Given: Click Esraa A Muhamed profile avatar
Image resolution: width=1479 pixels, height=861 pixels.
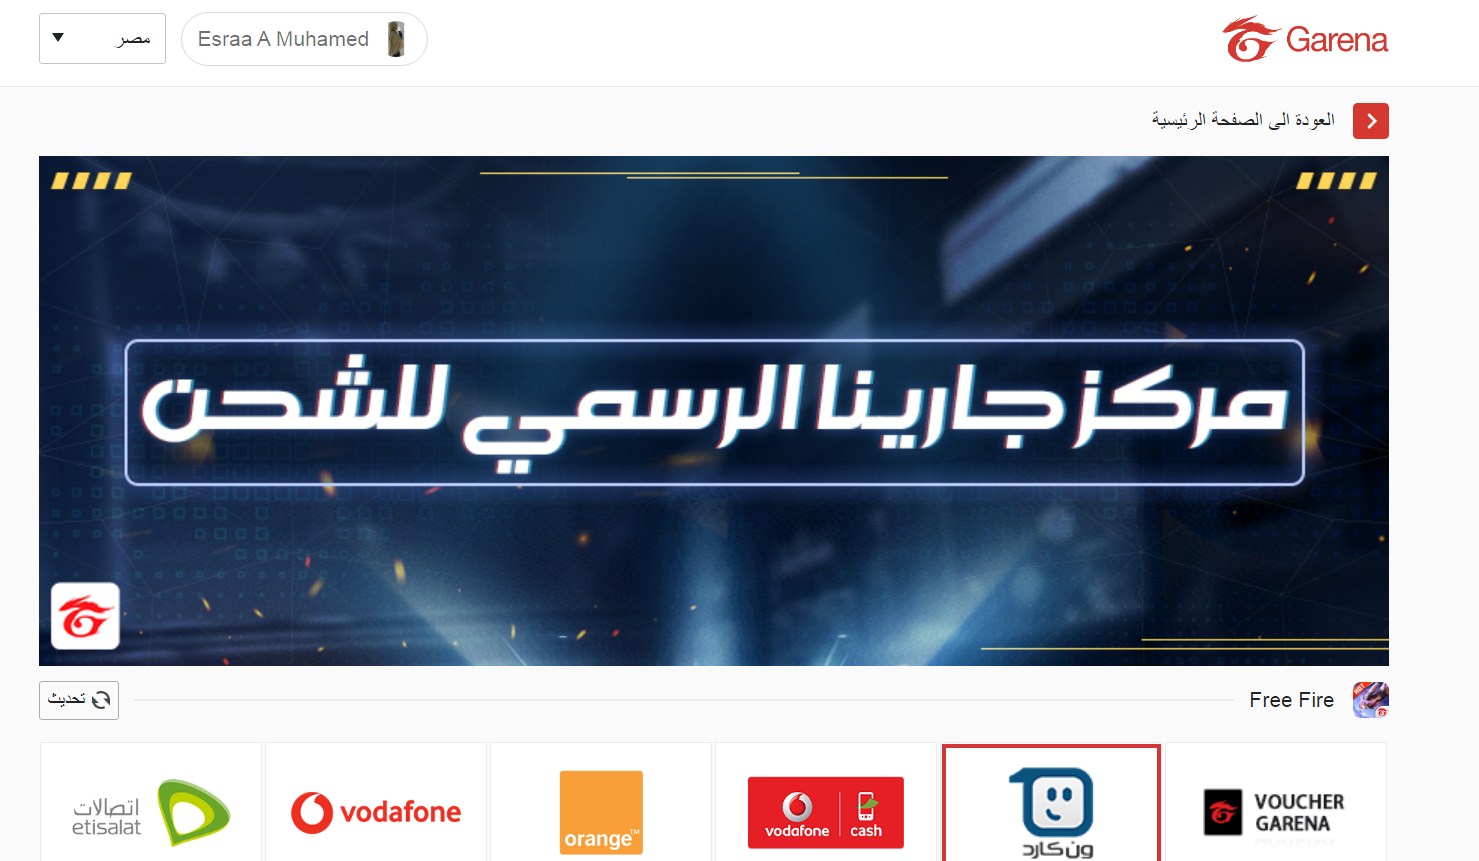Looking at the screenshot, I should coord(396,39).
